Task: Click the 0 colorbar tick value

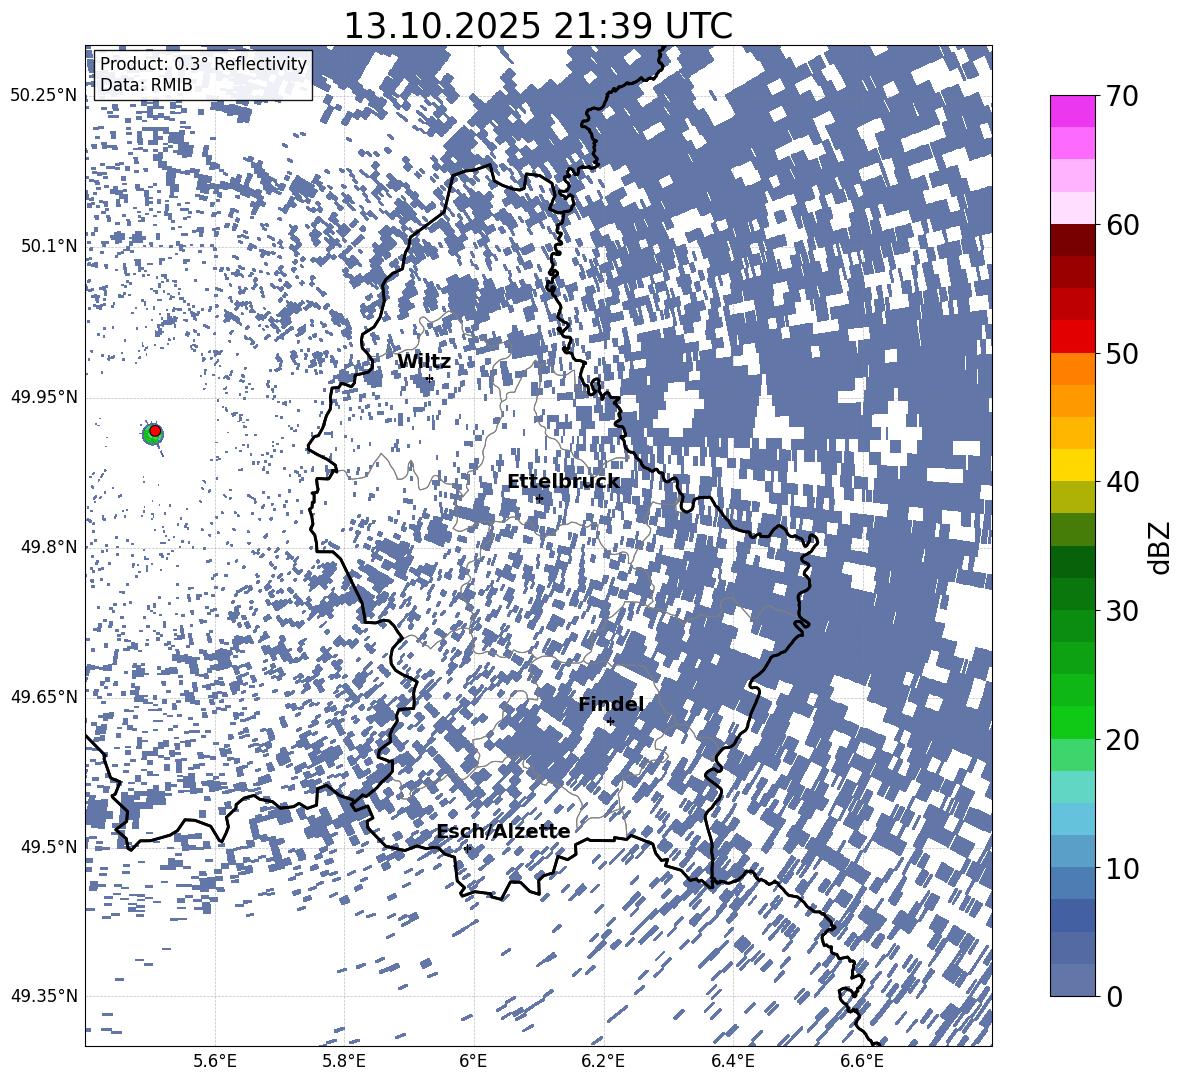Action: (1114, 996)
